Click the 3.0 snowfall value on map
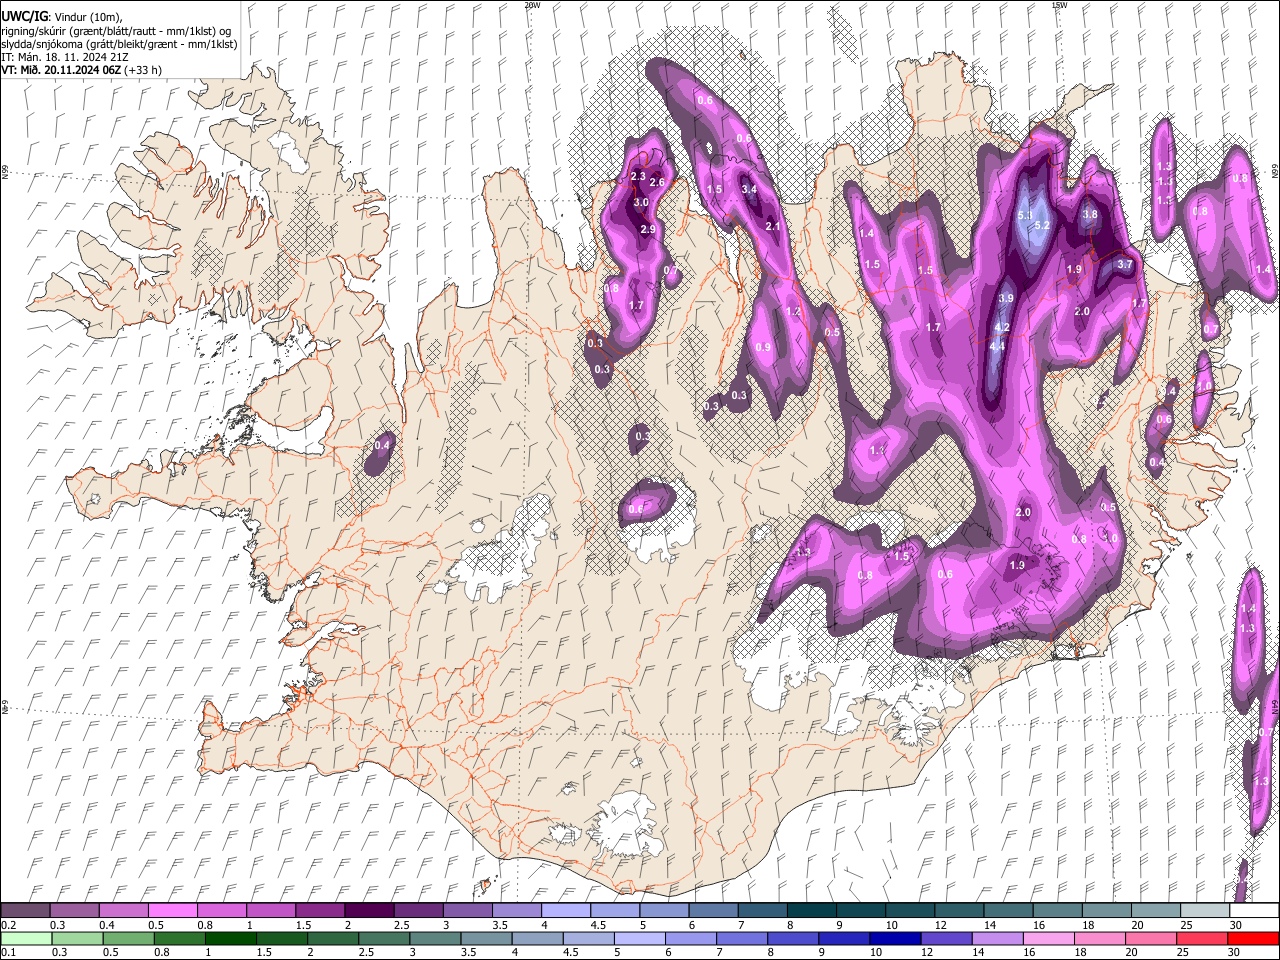1280x960 pixels. 641,202
